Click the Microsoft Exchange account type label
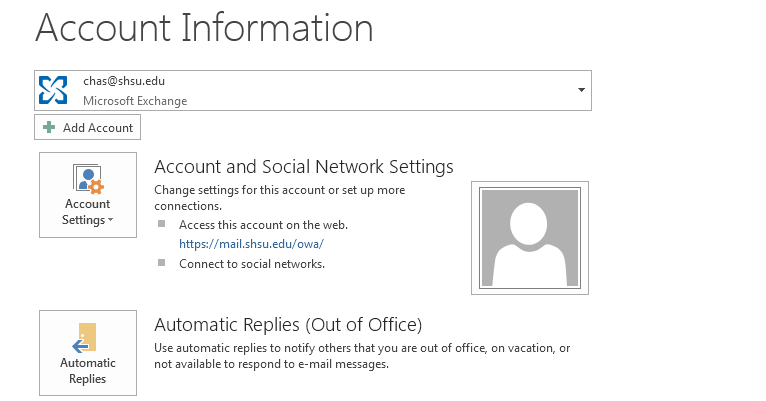The height and width of the screenshot is (401, 766). pyautogui.click(x=135, y=101)
